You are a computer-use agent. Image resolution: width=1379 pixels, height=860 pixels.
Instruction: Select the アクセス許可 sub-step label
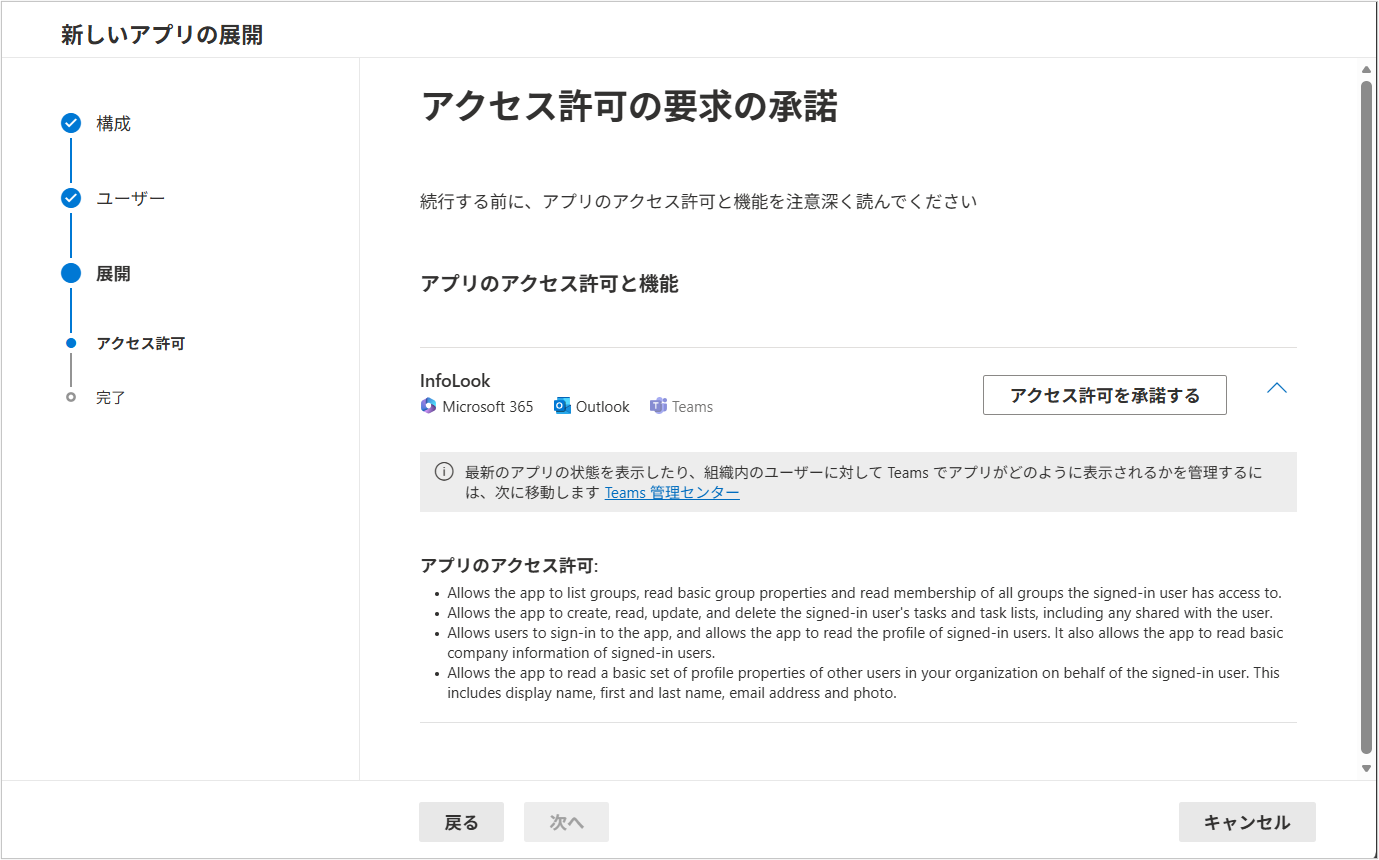(141, 343)
